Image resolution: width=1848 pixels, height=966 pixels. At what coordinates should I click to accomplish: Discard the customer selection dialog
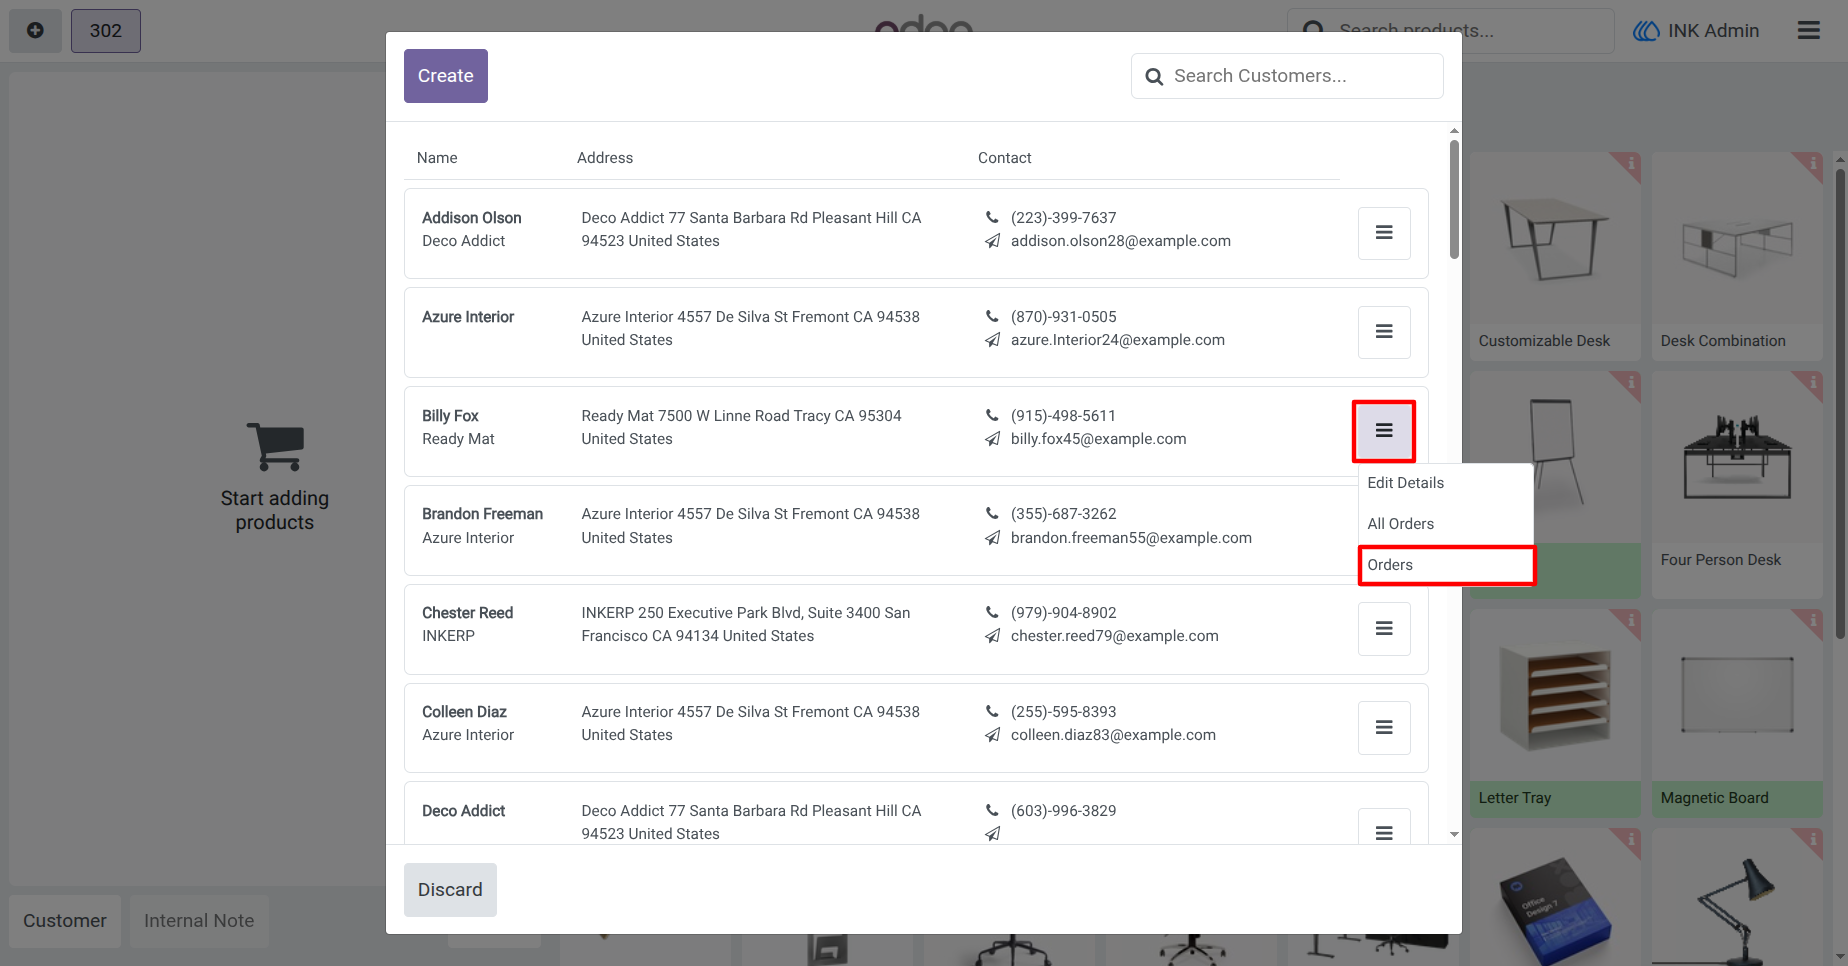point(450,890)
